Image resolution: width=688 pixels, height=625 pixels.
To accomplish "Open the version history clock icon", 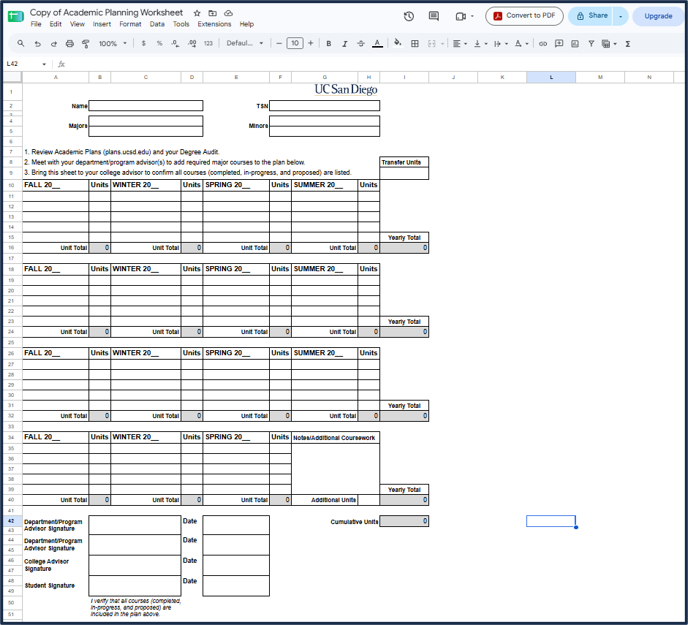I will pyautogui.click(x=408, y=16).
